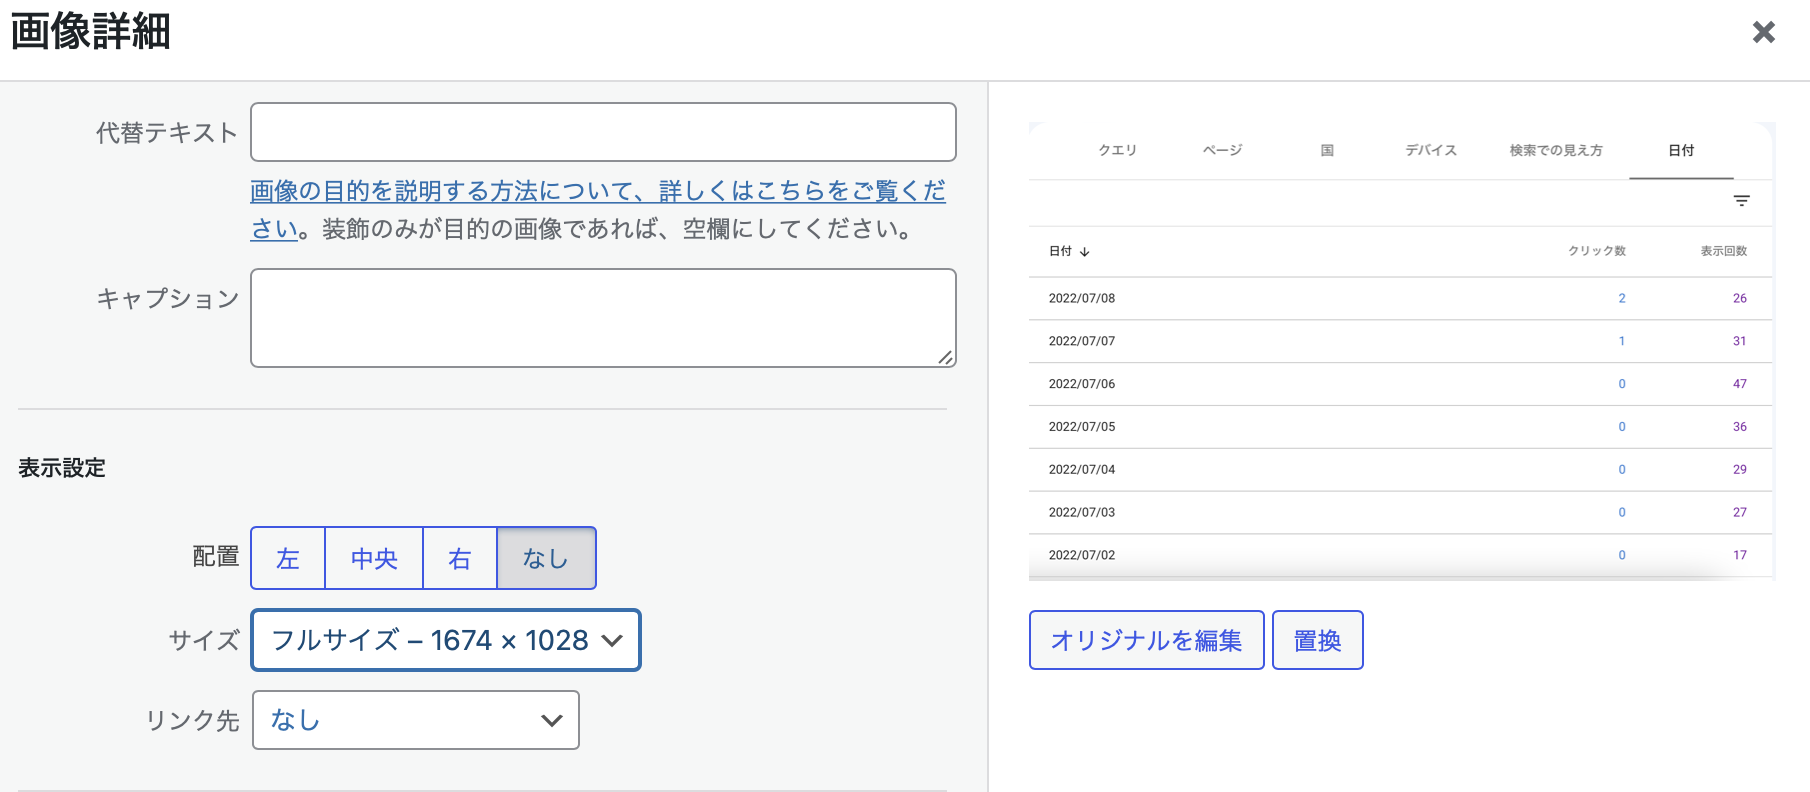Click the 表示回数 column header
This screenshot has width=1810, height=792.
(x=1724, y=251)
